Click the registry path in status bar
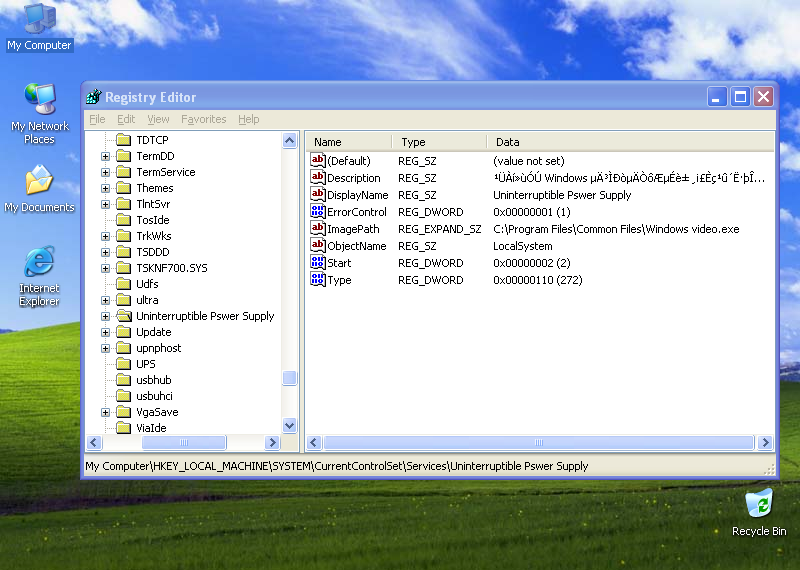The image size is (800, 570). pos(337,466)
